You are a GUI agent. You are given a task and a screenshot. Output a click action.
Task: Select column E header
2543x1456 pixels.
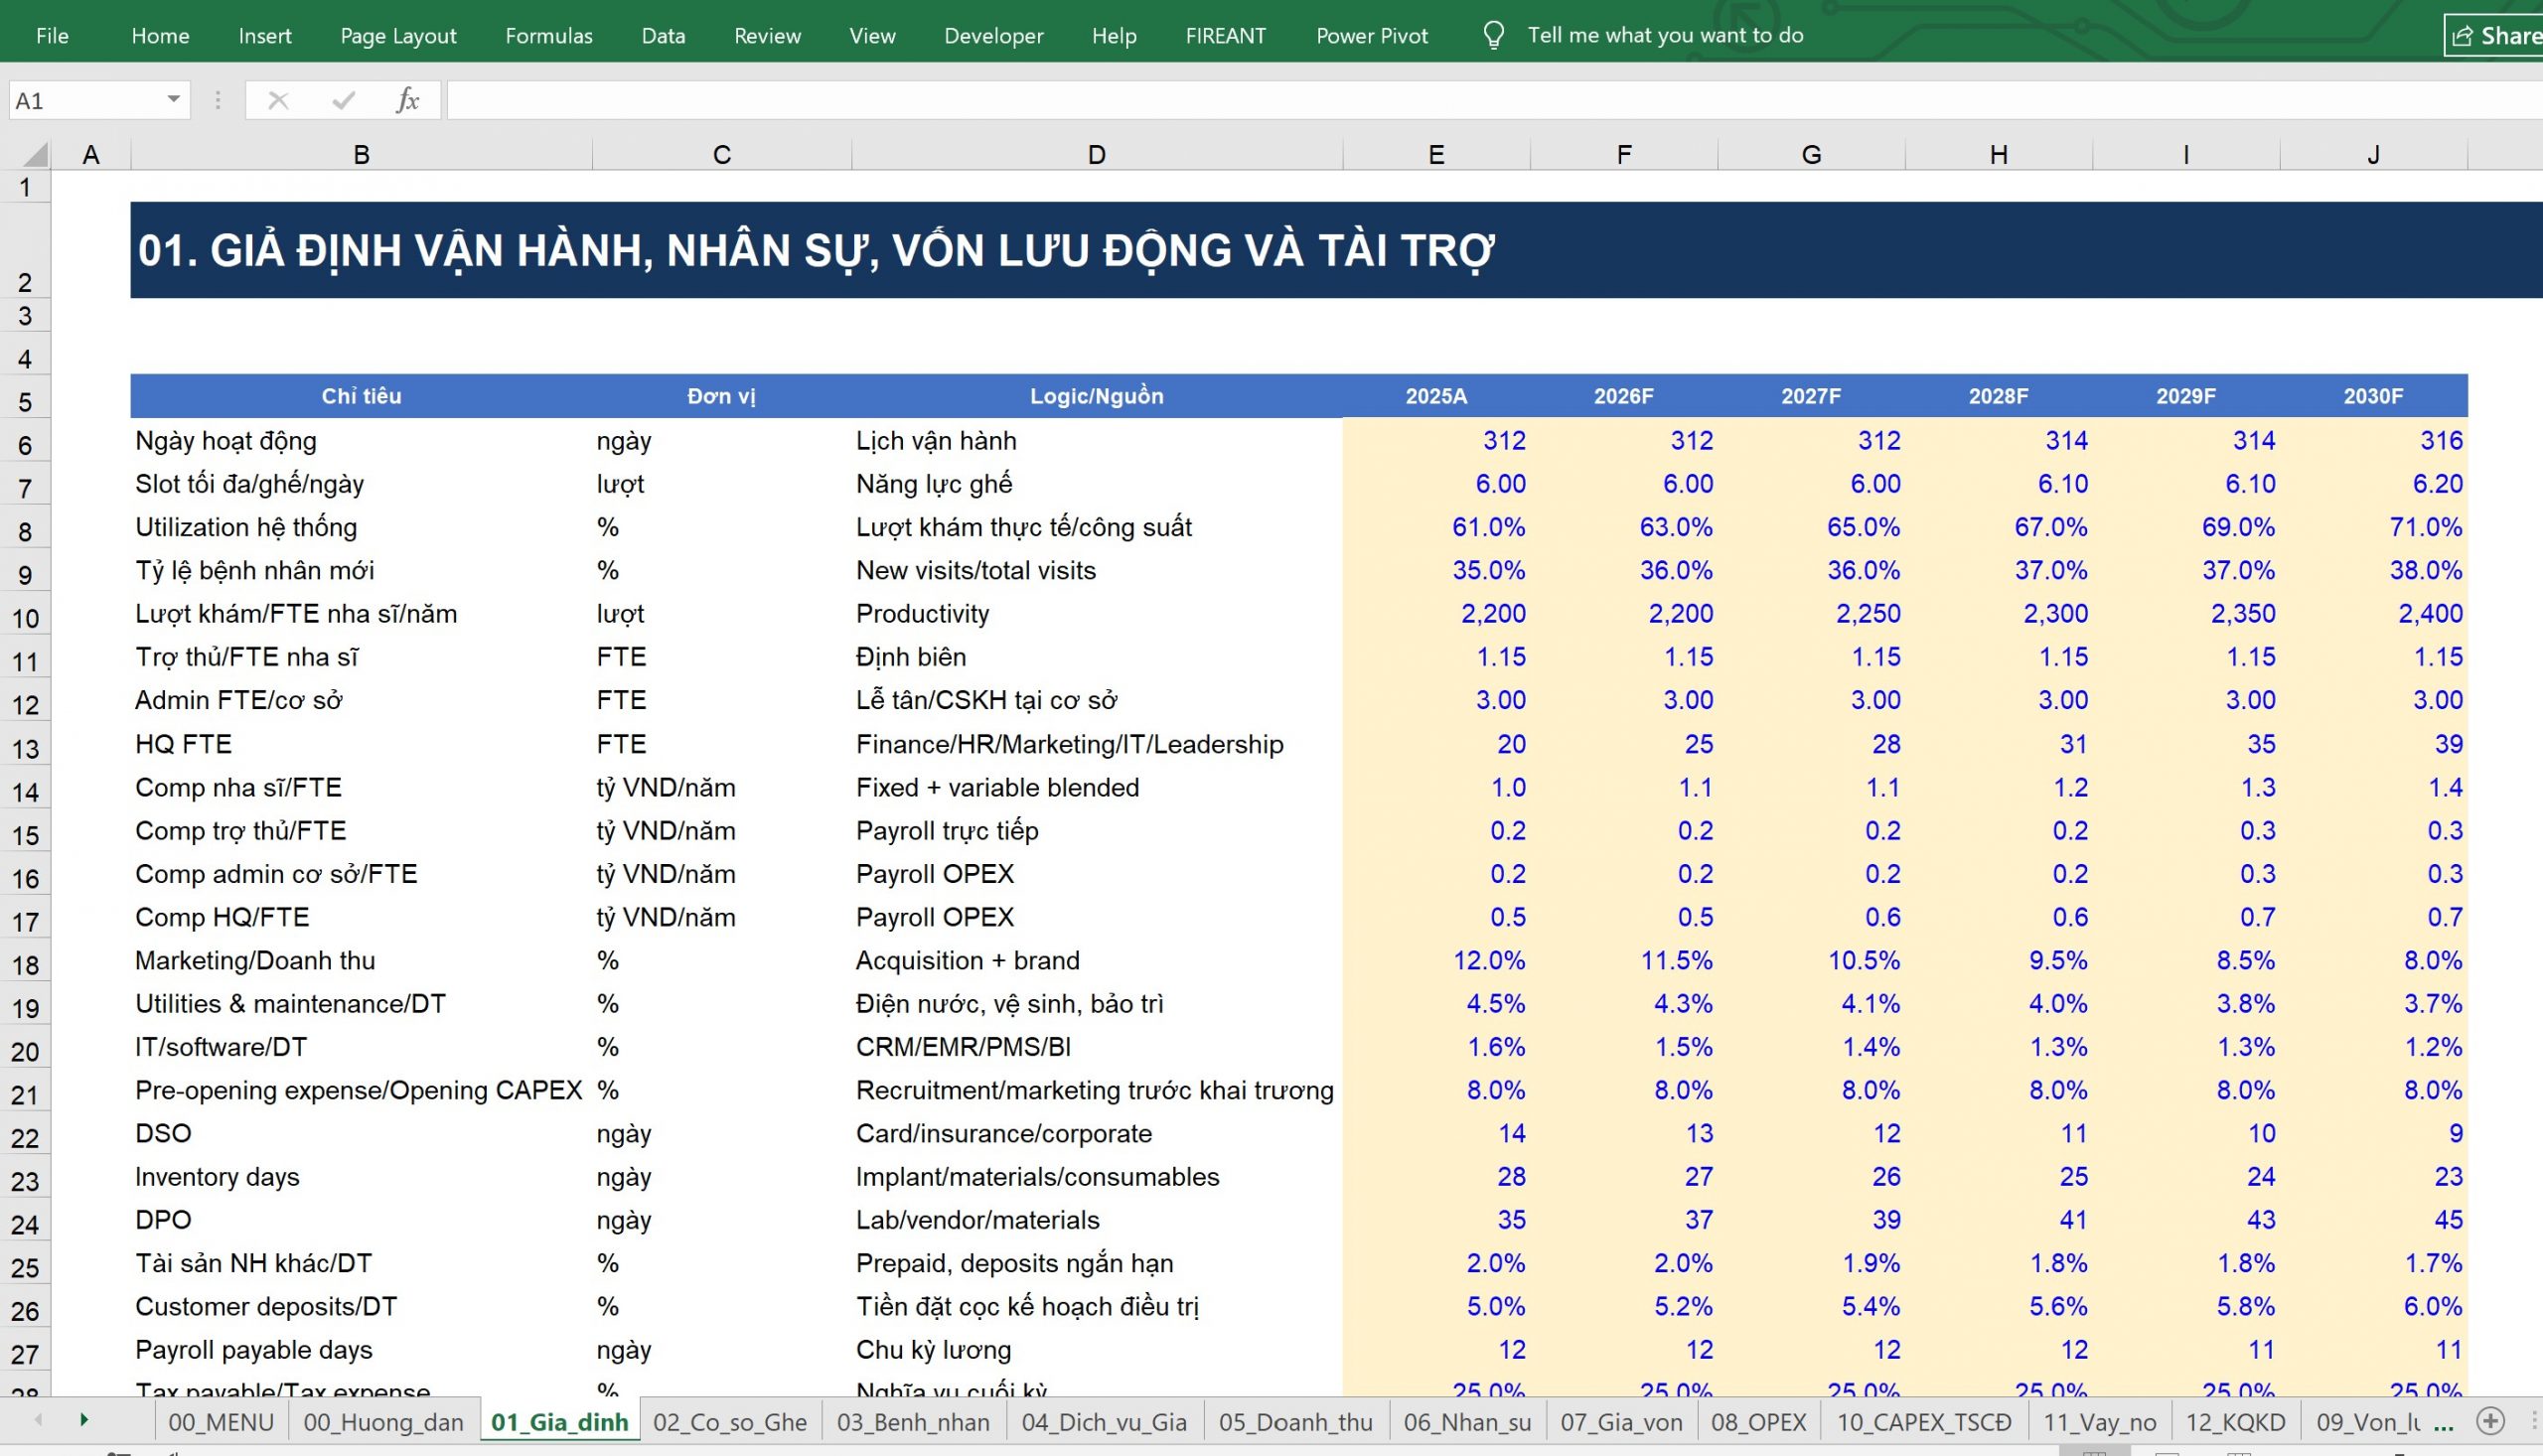(1436, 155)
